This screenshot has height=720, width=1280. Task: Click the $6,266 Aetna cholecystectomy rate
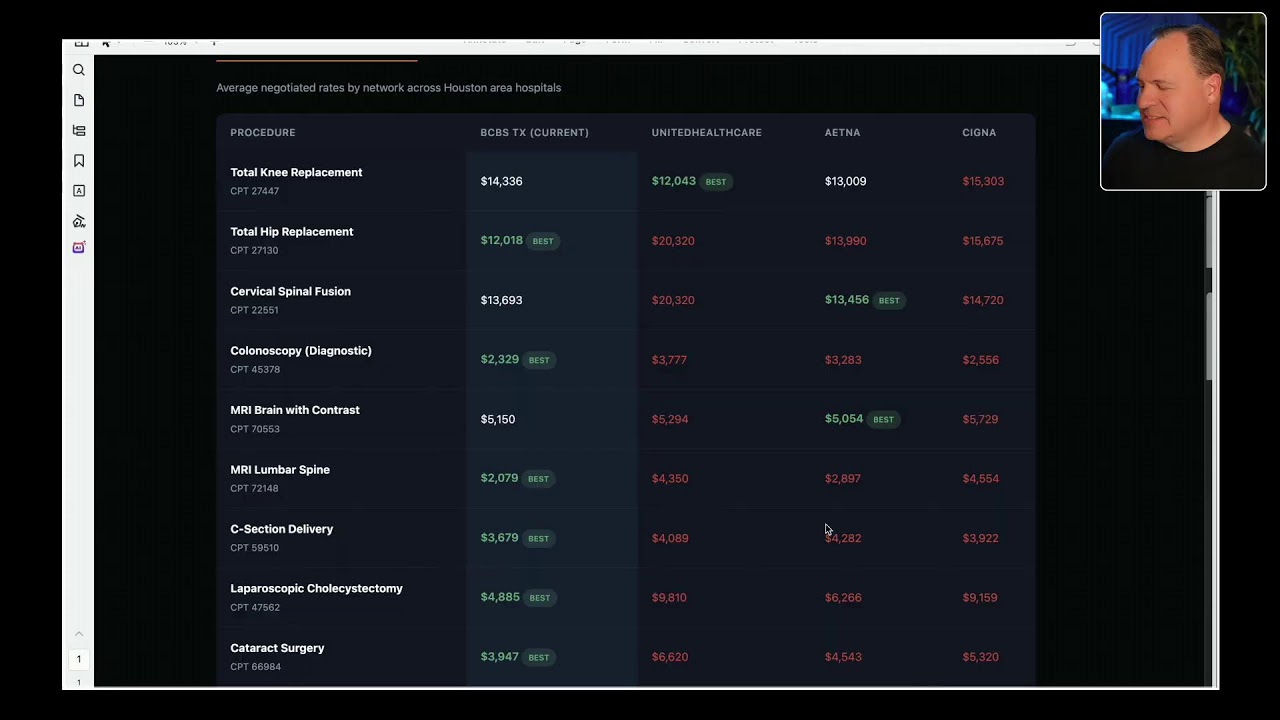[843, 598]
